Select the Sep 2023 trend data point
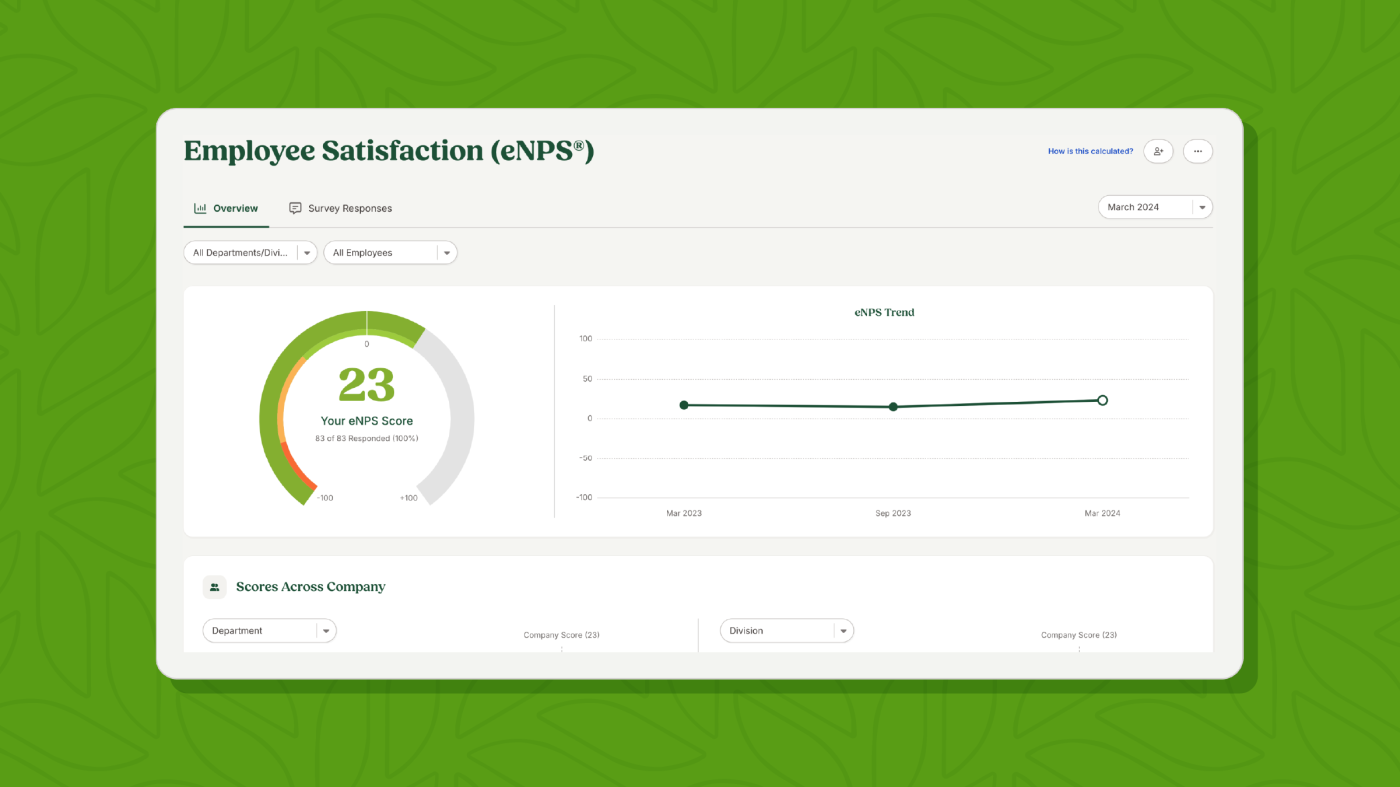The image size is (1400, 787). point(893,407)
